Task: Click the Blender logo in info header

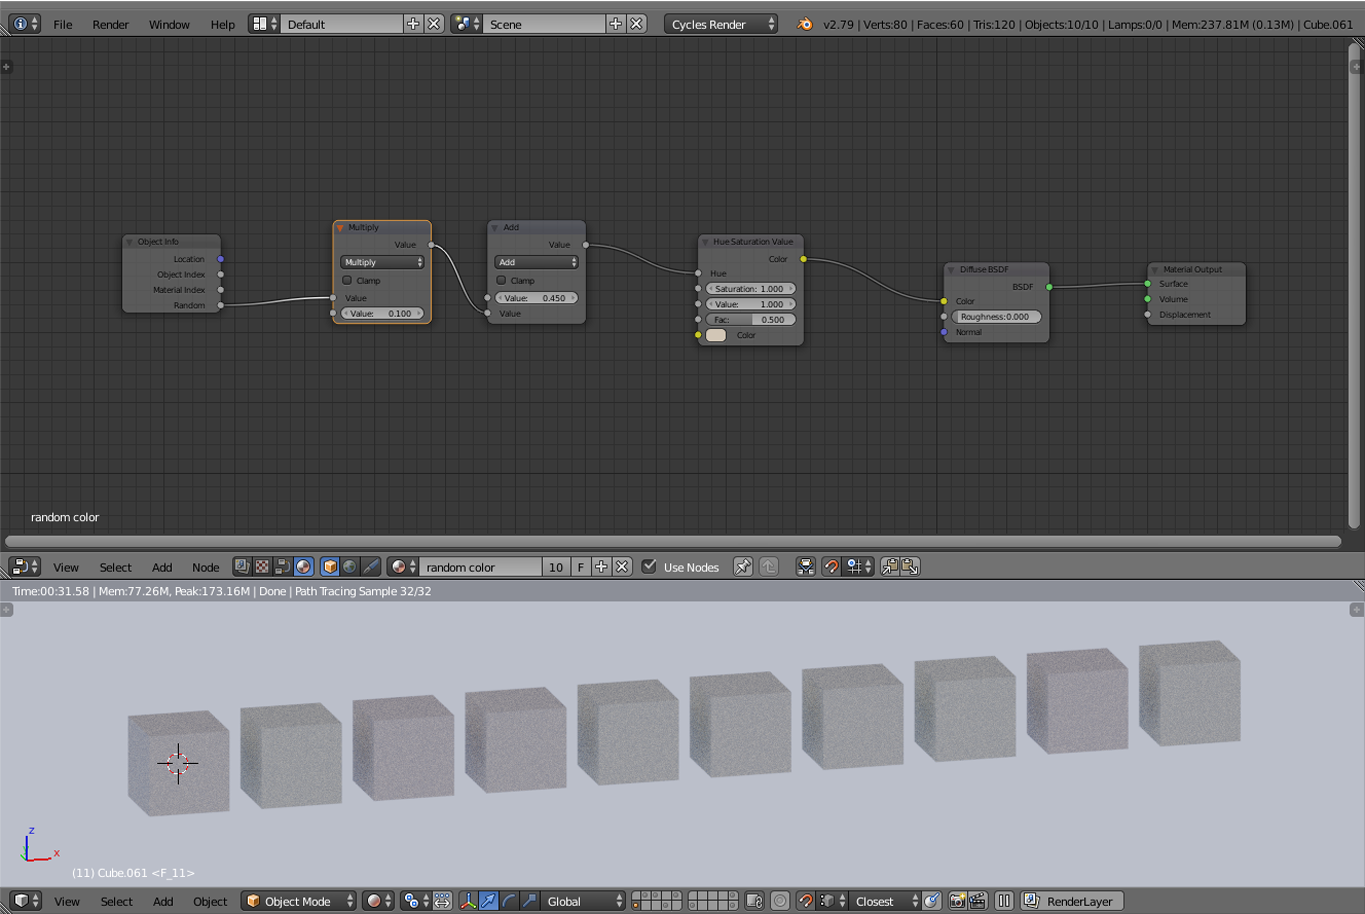Action: click(805, 24)
